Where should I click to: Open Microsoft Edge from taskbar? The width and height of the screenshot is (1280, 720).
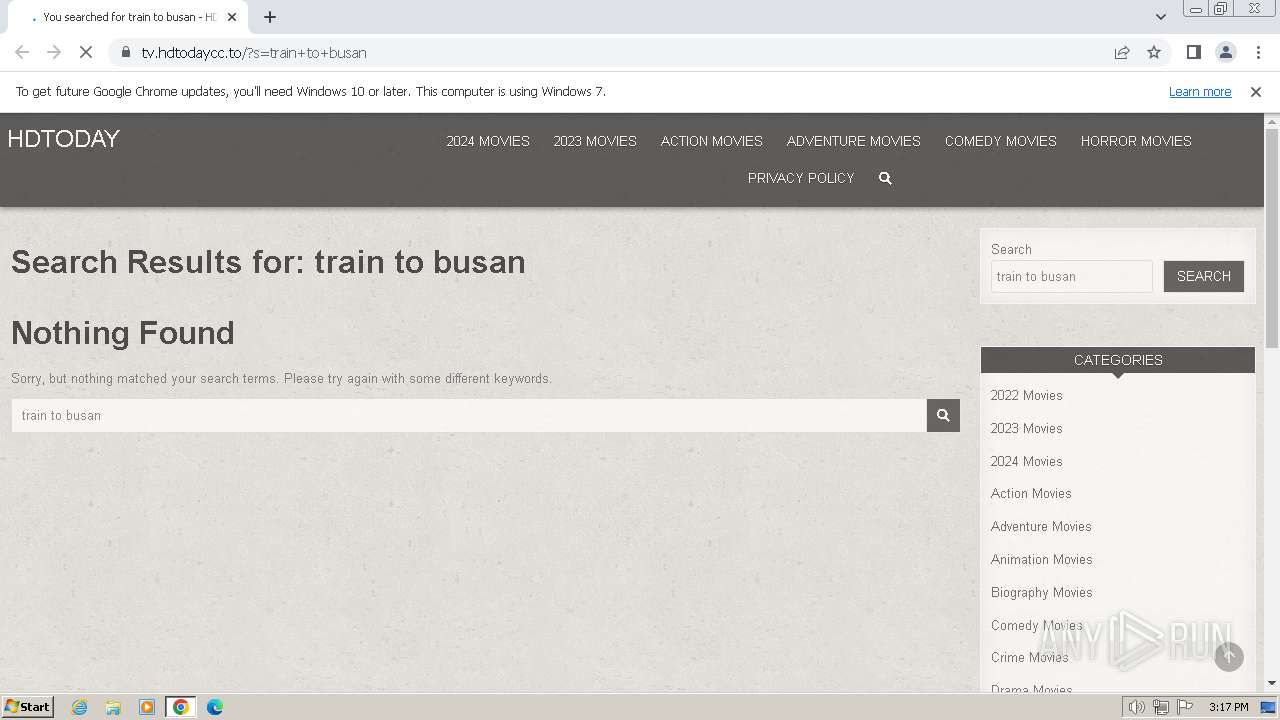tap(215, 707)
